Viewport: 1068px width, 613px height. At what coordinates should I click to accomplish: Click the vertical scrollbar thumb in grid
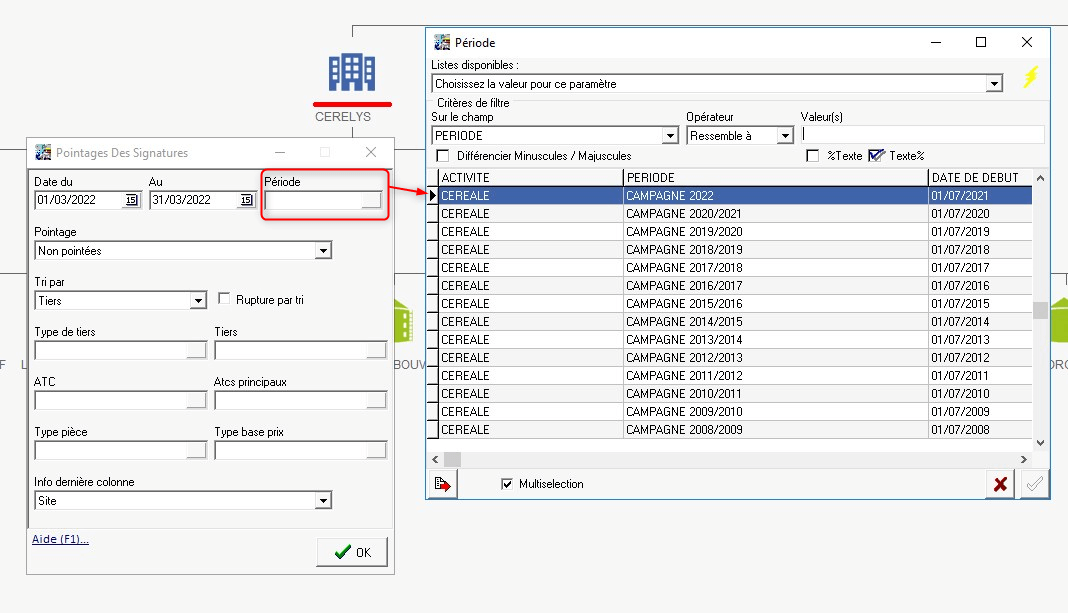pyautogui.click(x=1040, y=310)
